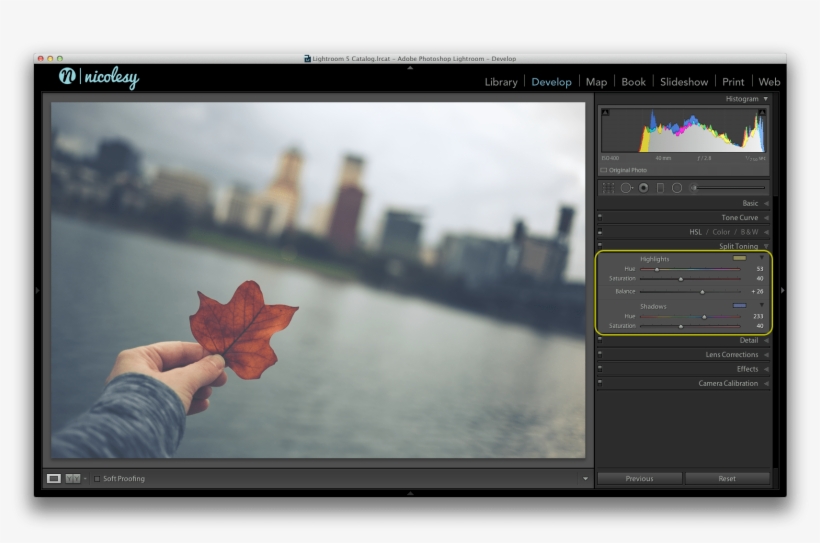Toggle the Tone Curve panel on/off switch

600,217
